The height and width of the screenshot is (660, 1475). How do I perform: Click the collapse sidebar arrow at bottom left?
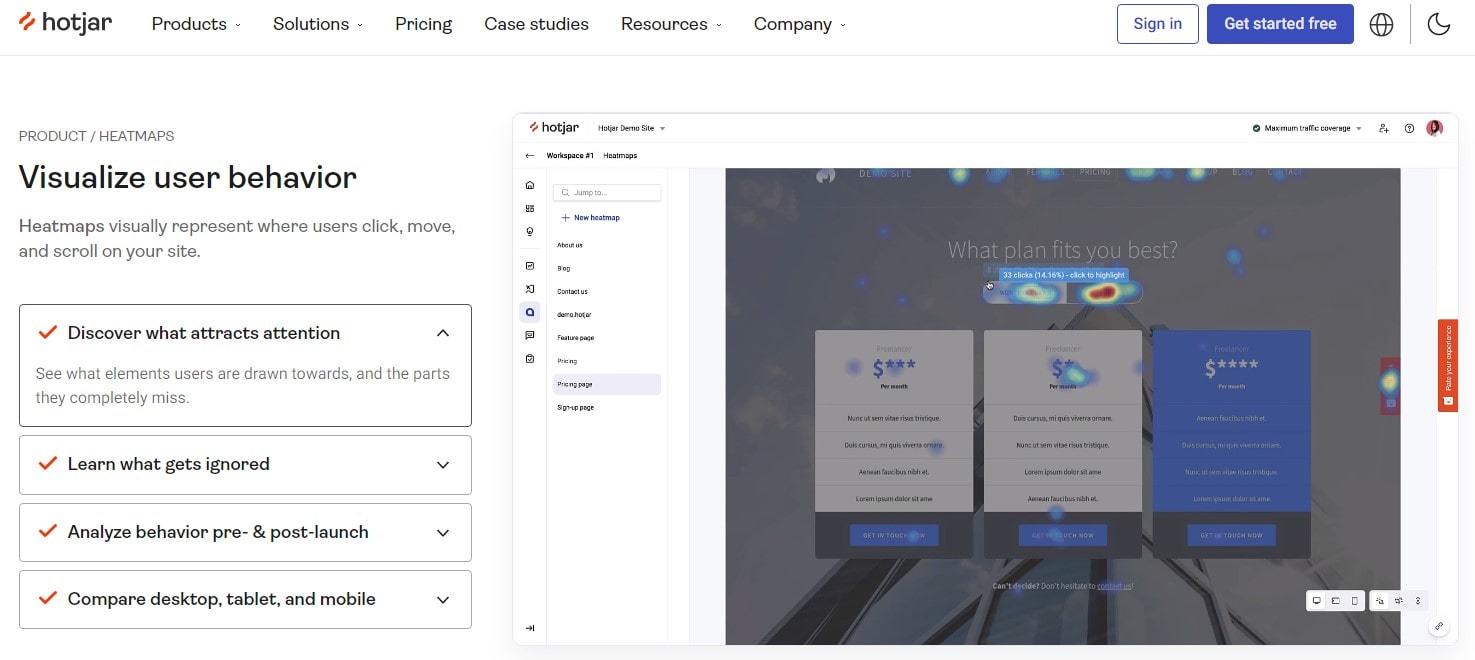[530, 628]
